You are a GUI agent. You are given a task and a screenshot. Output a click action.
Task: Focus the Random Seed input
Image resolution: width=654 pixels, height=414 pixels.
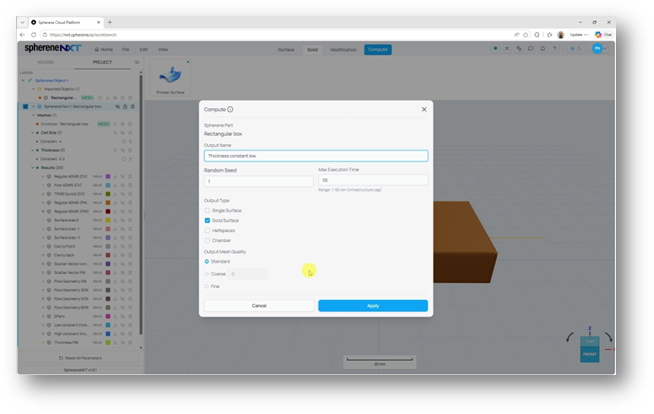pyautogui.click(x=259, y=181)
